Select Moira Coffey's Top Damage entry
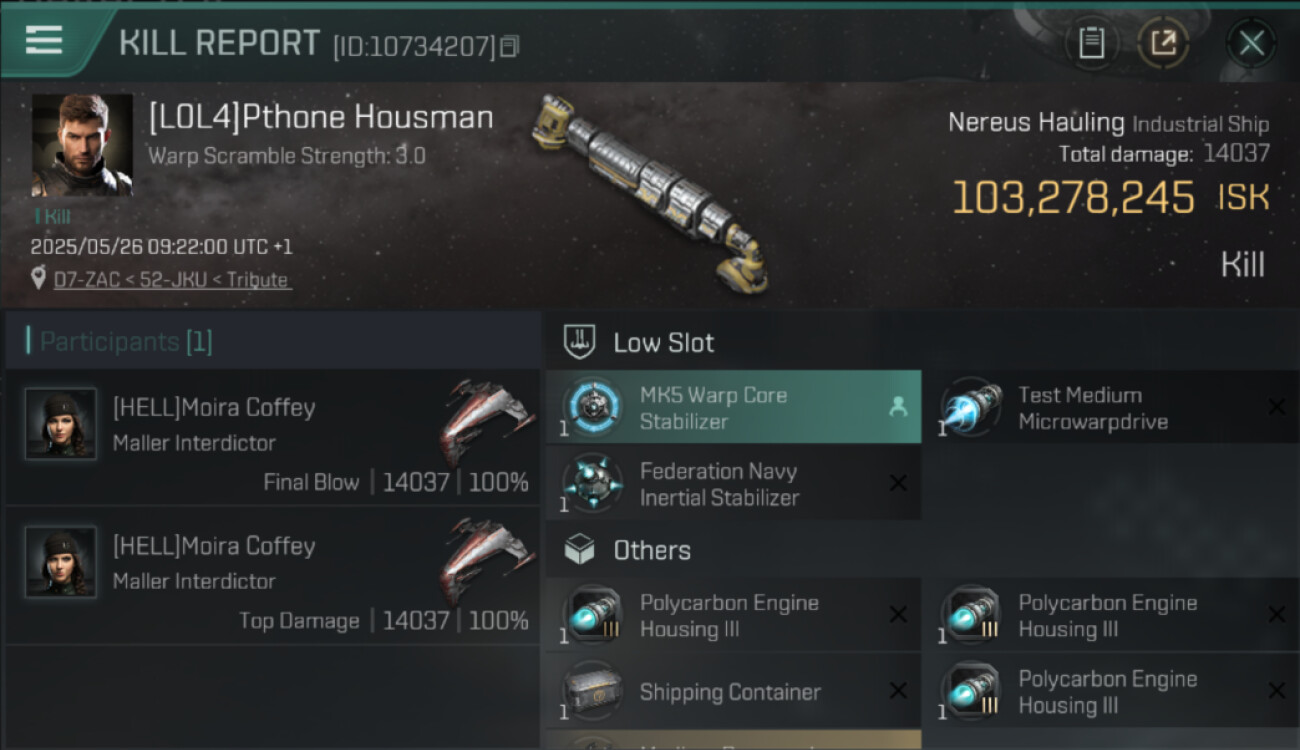 272,576
